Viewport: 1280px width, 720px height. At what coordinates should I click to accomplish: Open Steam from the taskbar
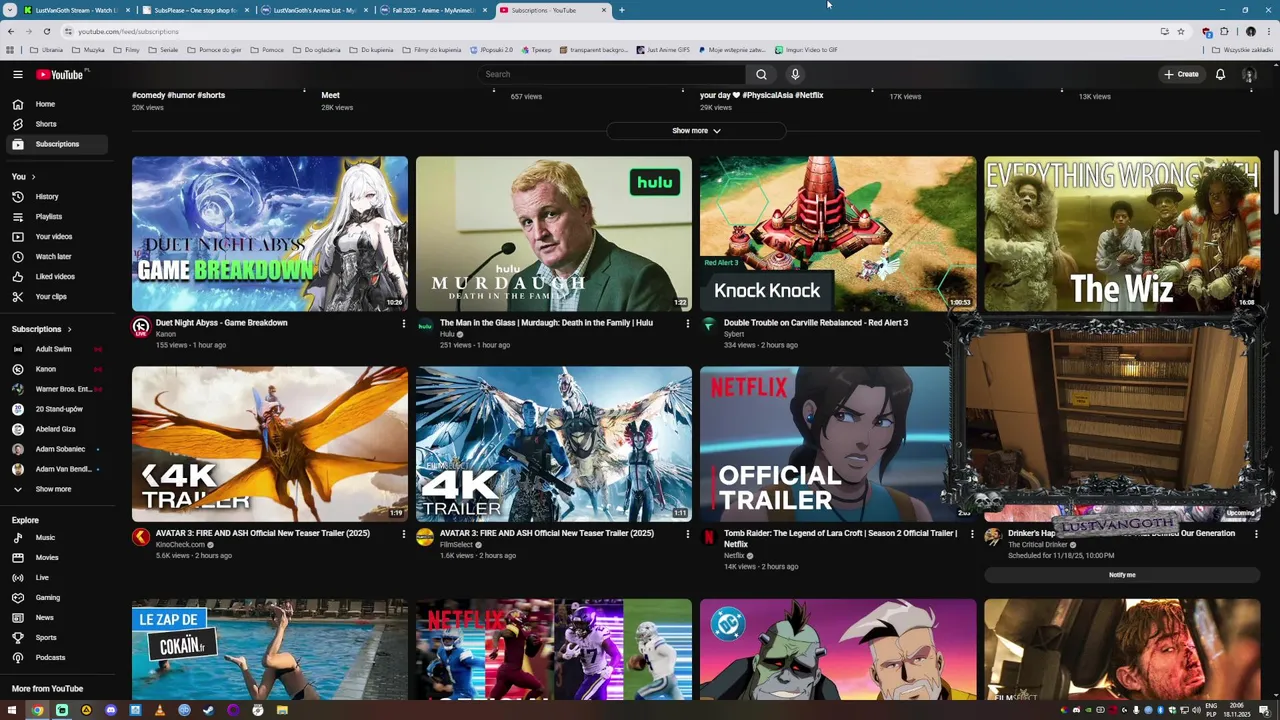click(208, 710)
